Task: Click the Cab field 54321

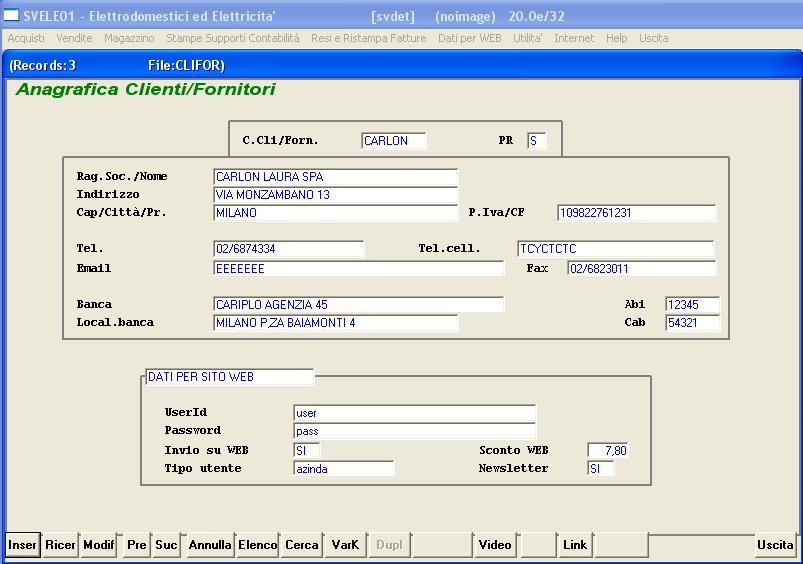Action: pos(693,323)
